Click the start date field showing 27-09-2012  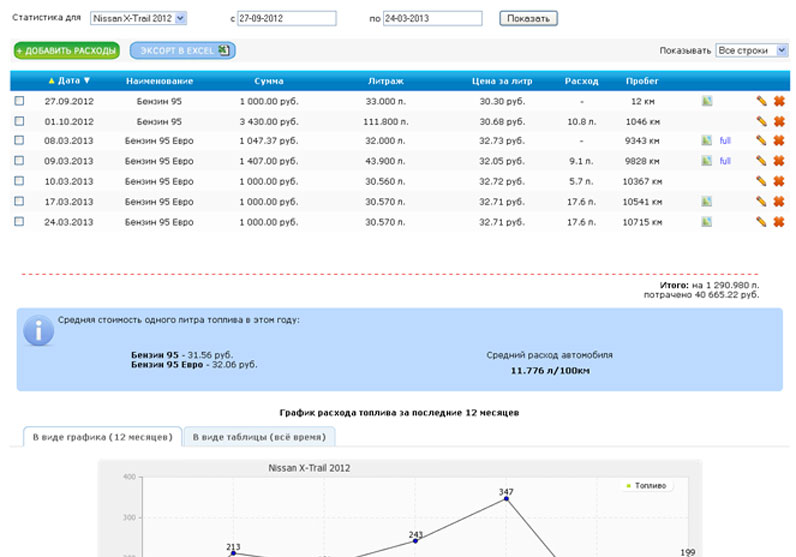click(x=286, y=18)
